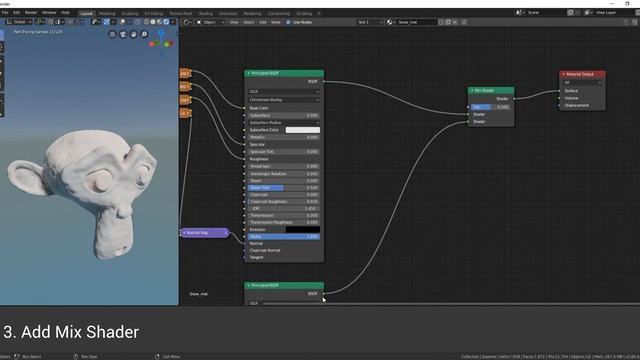Select solid viewport shading icon
This screenshot has height=360, width=640.
coord(153,22)
